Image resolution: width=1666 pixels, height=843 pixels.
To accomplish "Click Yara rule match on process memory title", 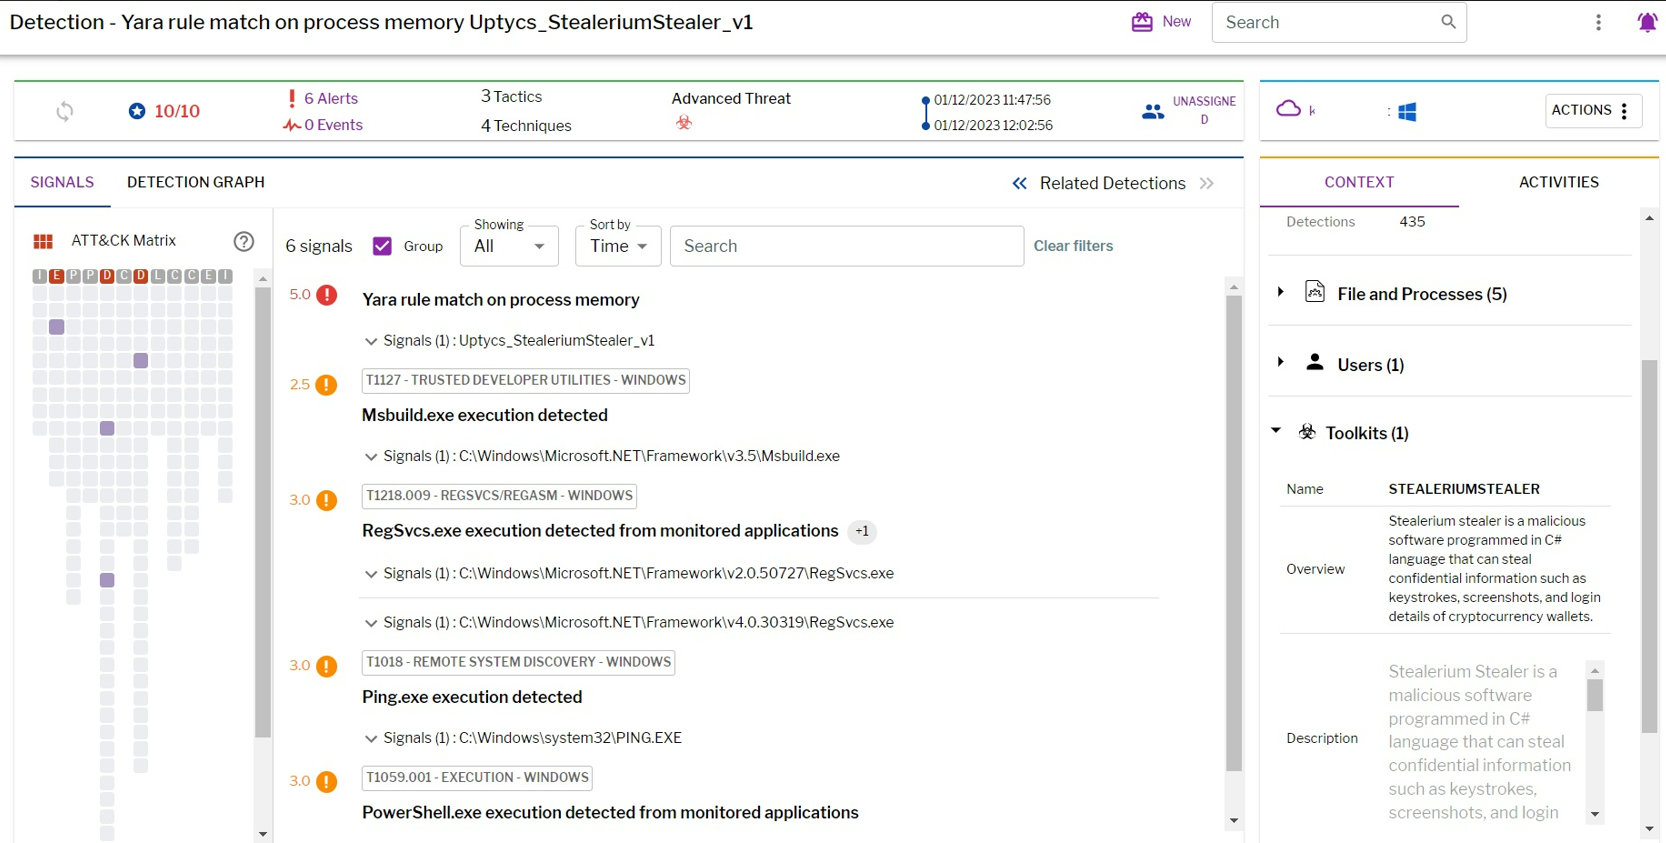I will pyautogui.click(x=501, y=300).
